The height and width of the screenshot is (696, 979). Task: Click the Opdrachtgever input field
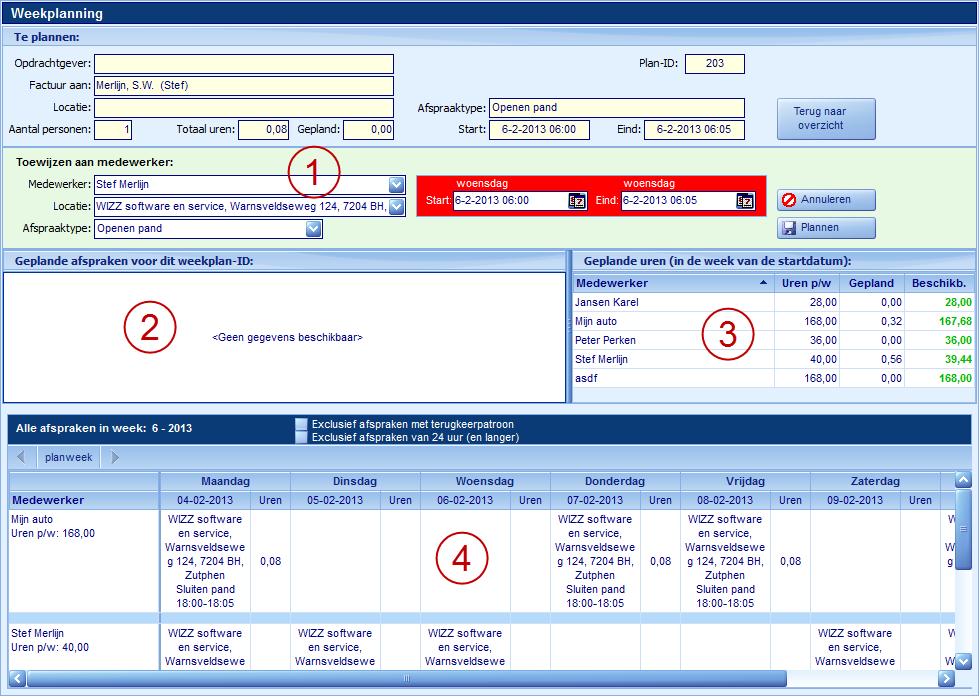tap(244, 64)
